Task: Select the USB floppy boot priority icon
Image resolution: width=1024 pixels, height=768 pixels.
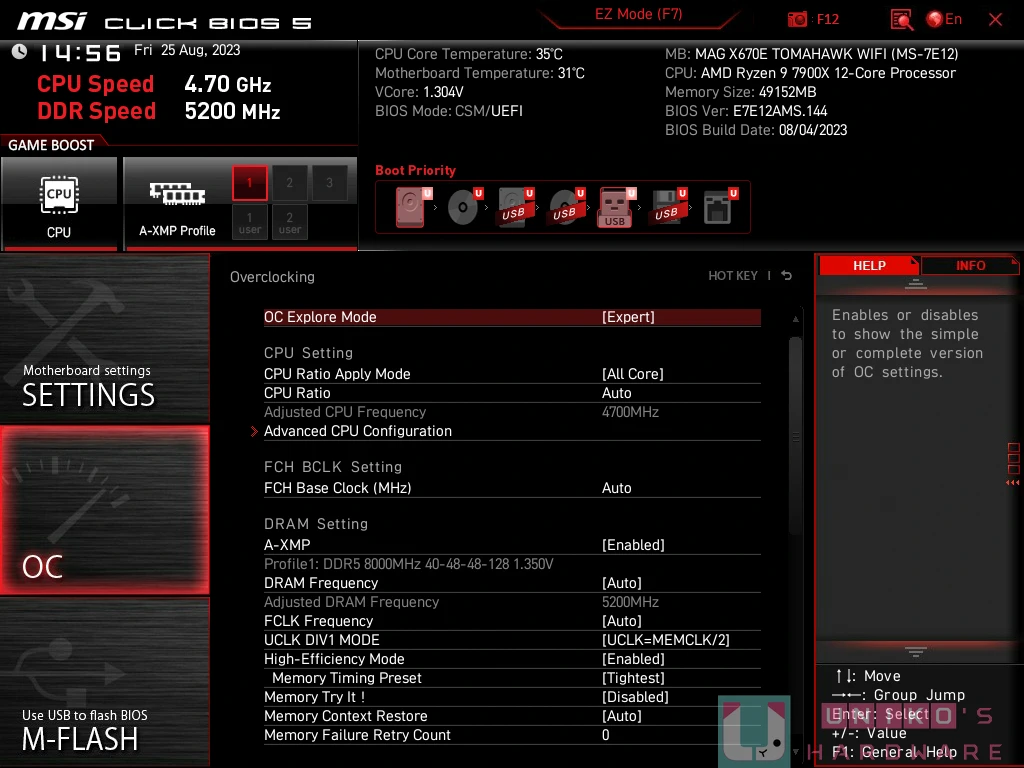Action: click(x=668, y=207)
